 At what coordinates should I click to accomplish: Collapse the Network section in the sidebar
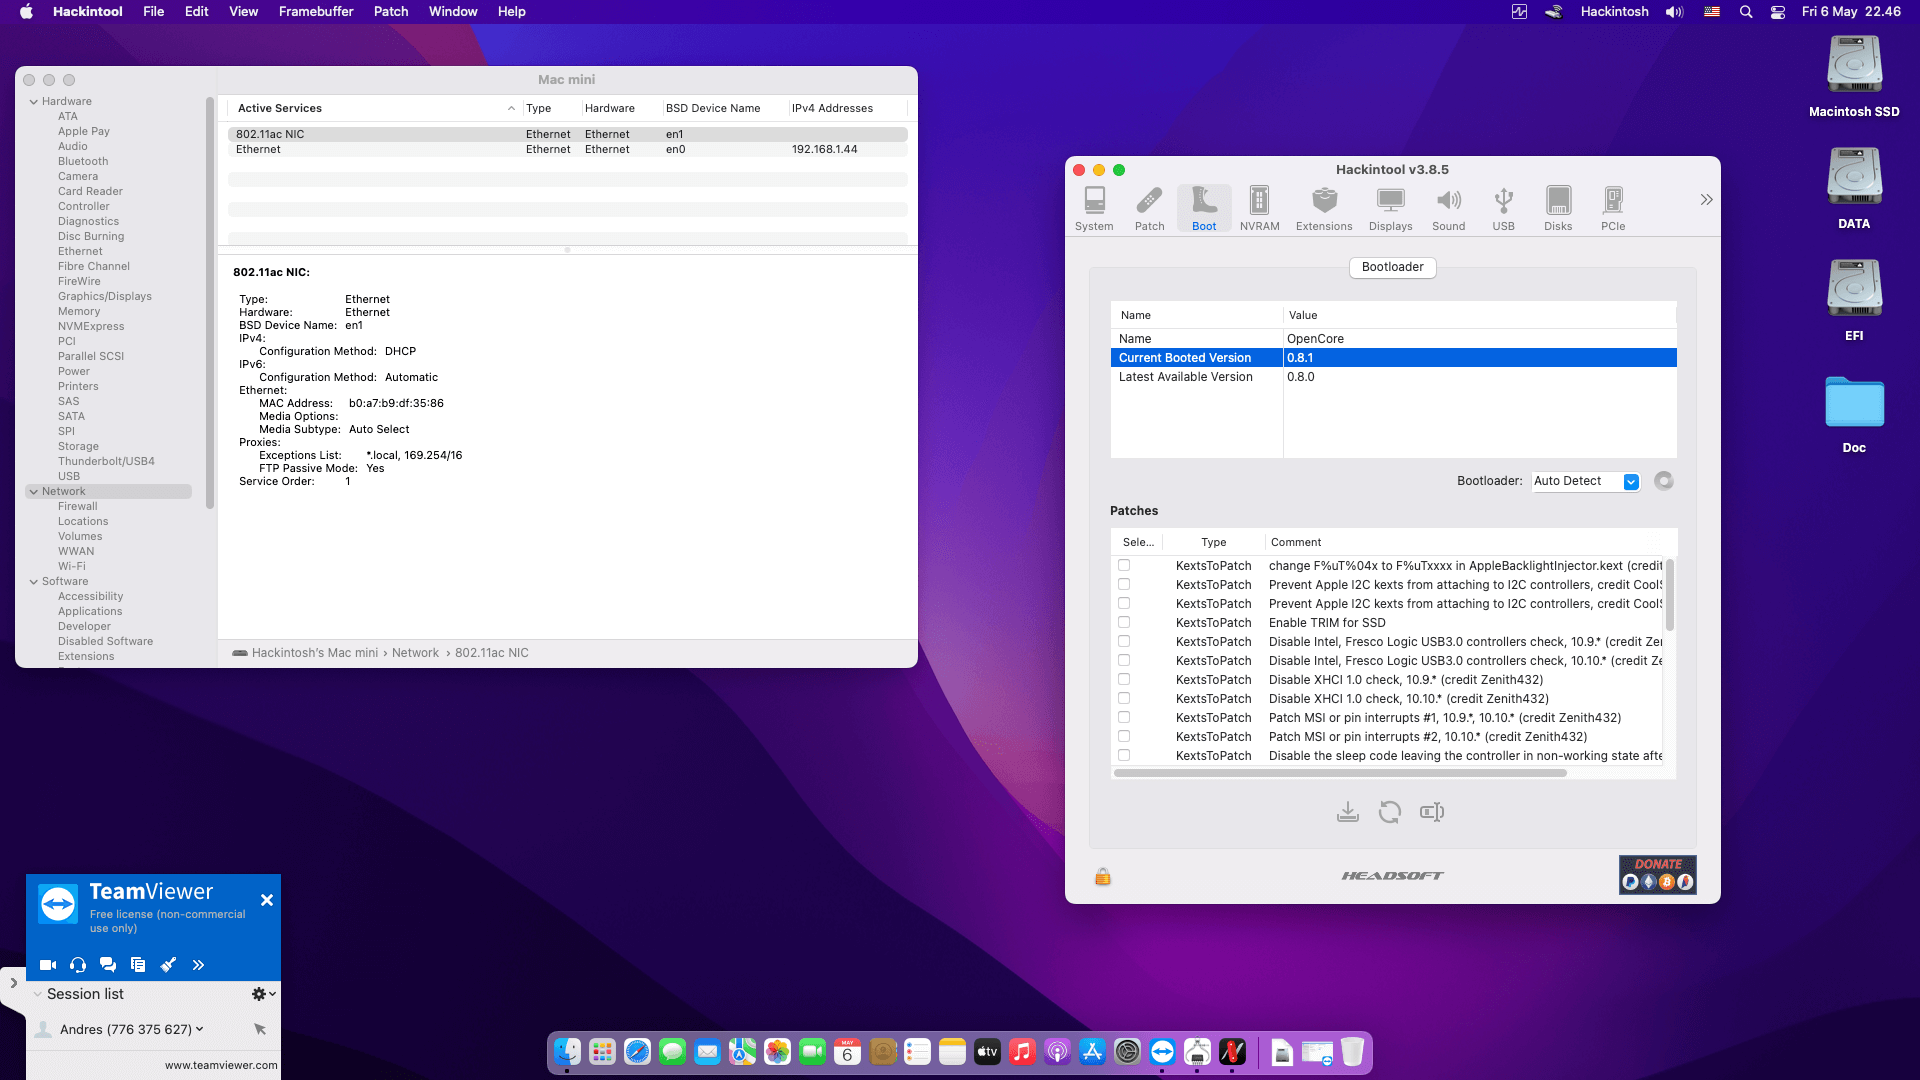click(34, 492)
